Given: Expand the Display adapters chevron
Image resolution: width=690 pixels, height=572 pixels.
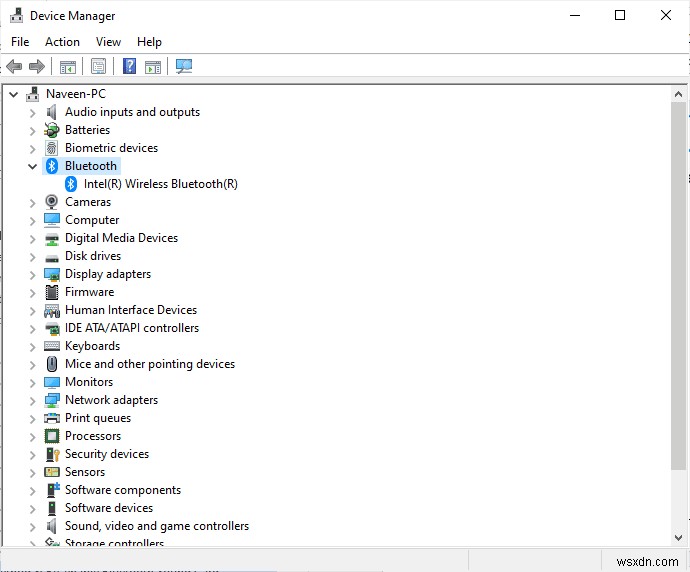Looking at the screenshot, I should 33,275.
